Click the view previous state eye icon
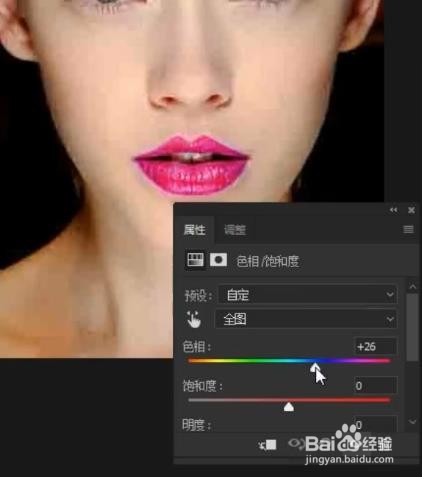Screen dimensions: 422x477 pos(296,444)
